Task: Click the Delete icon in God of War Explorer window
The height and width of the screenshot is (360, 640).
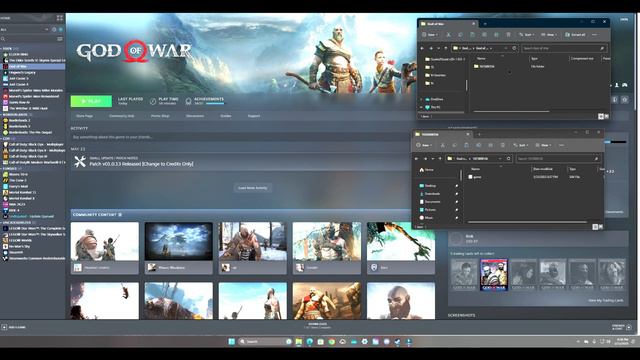Action: (508, 35)
